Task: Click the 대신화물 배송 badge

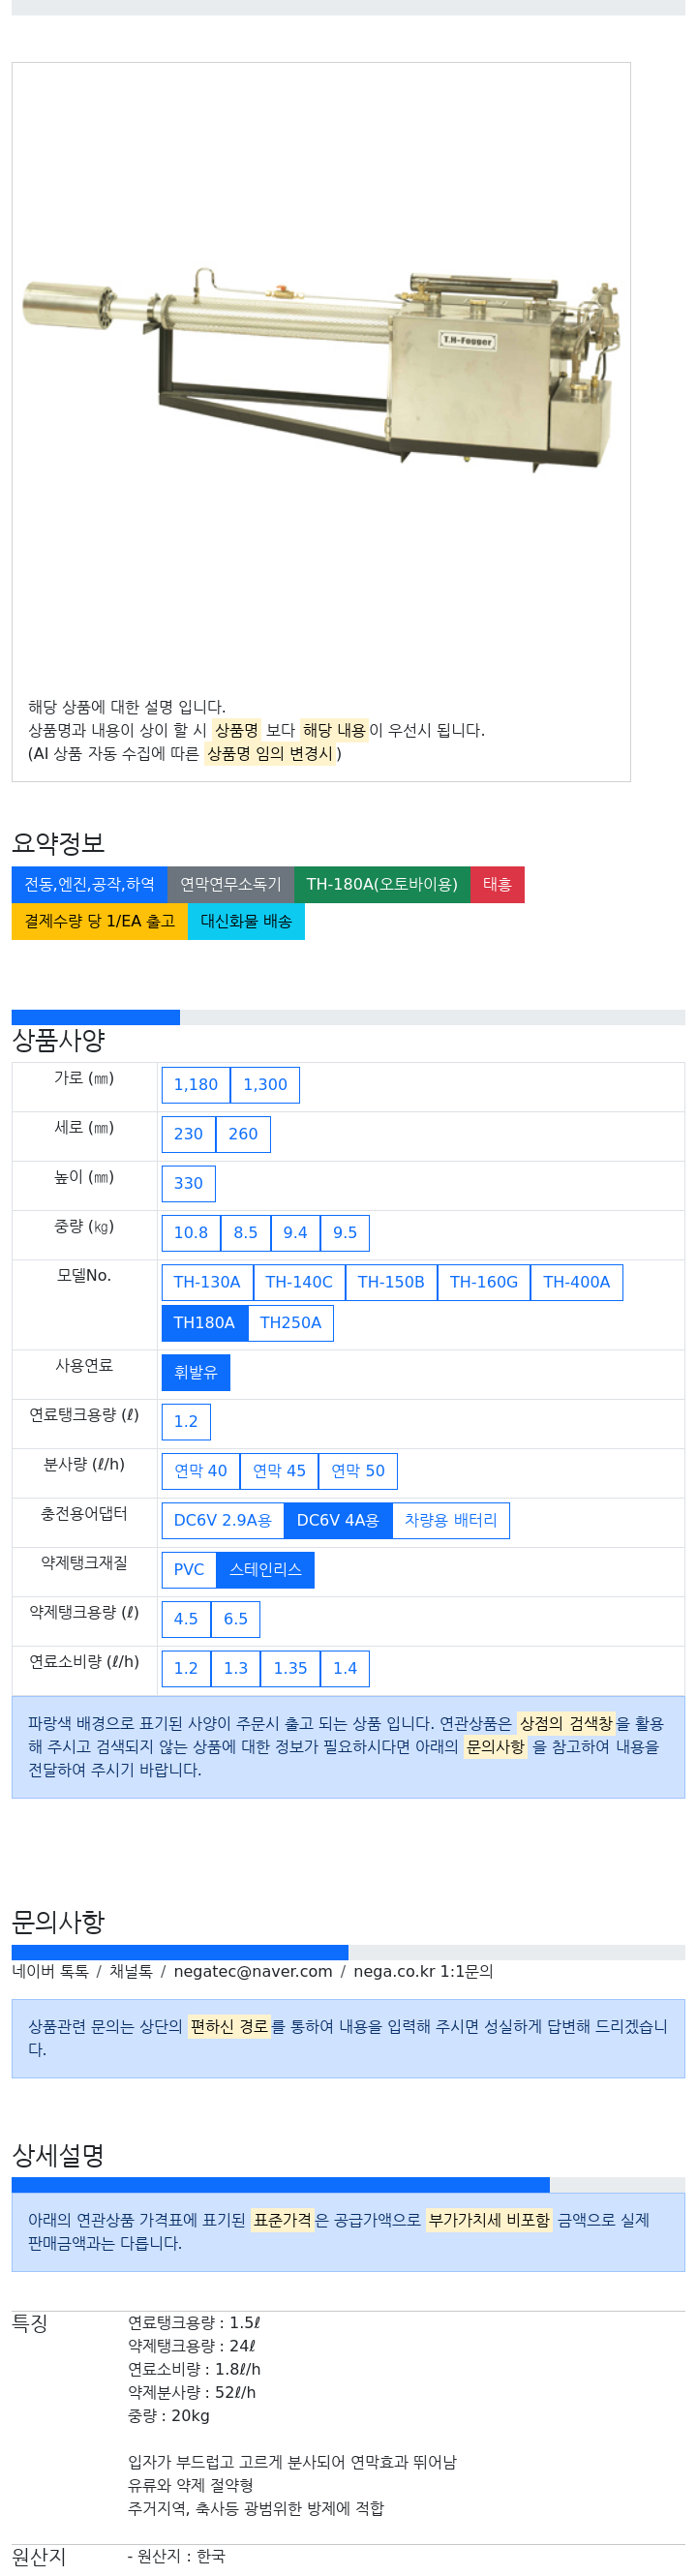Action: tap(246, 922)
